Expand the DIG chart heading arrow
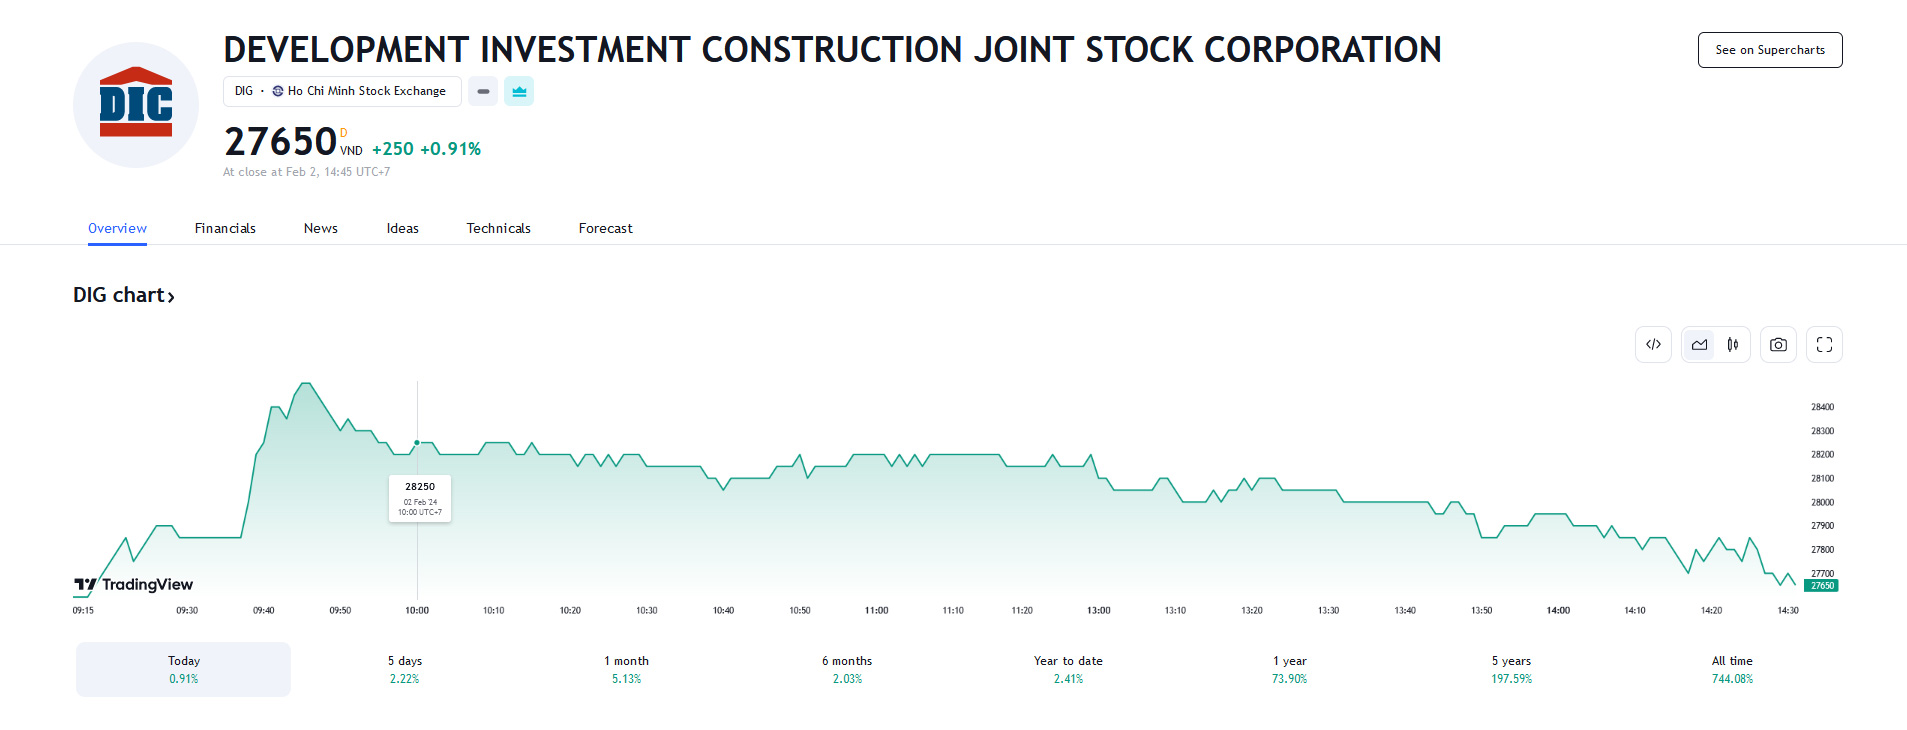Screen dimensions: 1907x730 pyautogui.click(x=171, y=297)
